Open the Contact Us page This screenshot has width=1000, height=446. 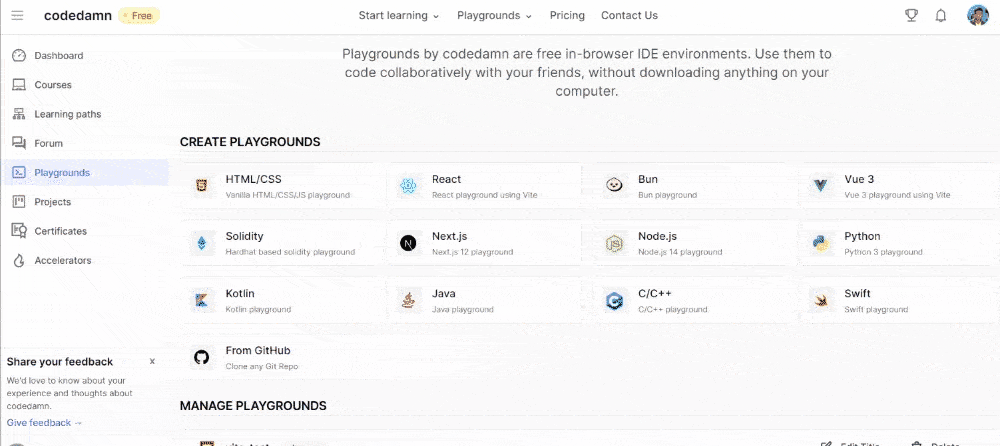tap(629, 15)
